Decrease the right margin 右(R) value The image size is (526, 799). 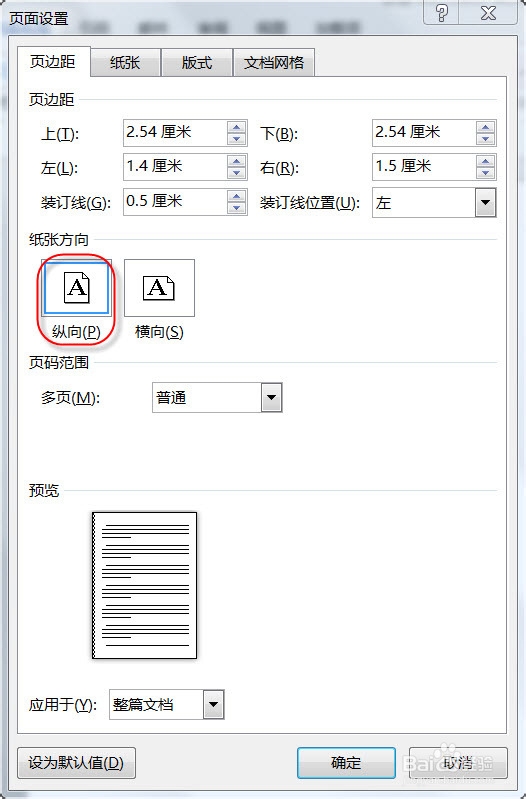click(485, 173)
